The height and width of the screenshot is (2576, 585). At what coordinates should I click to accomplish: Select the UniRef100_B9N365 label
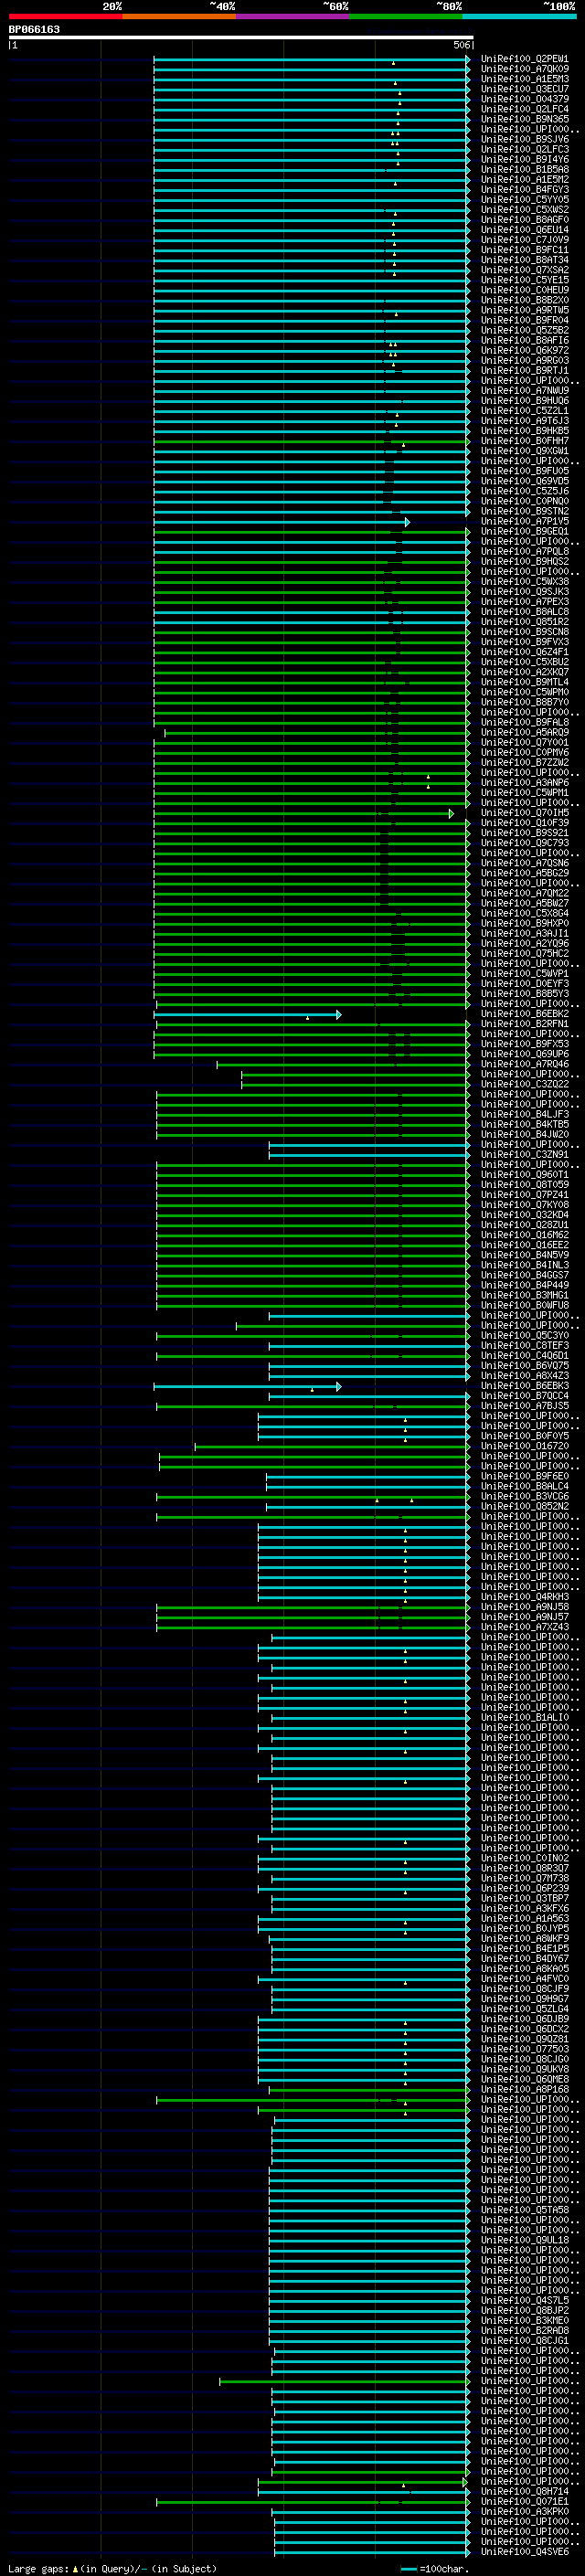(x=524, y=119)
